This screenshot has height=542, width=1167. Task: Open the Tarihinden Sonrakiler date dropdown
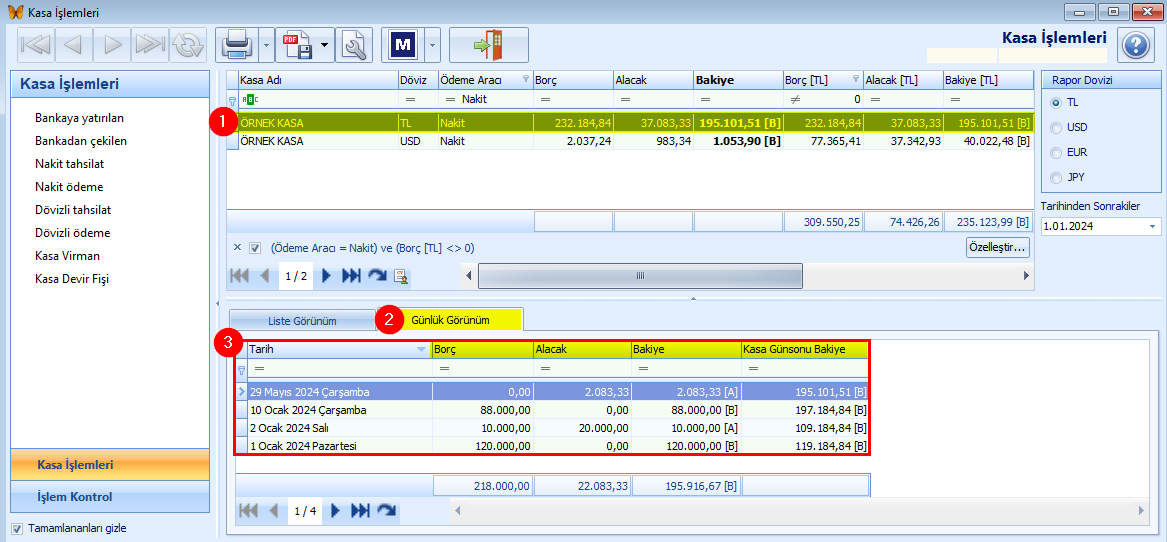pyautogui.click(x=1153, y=226)
